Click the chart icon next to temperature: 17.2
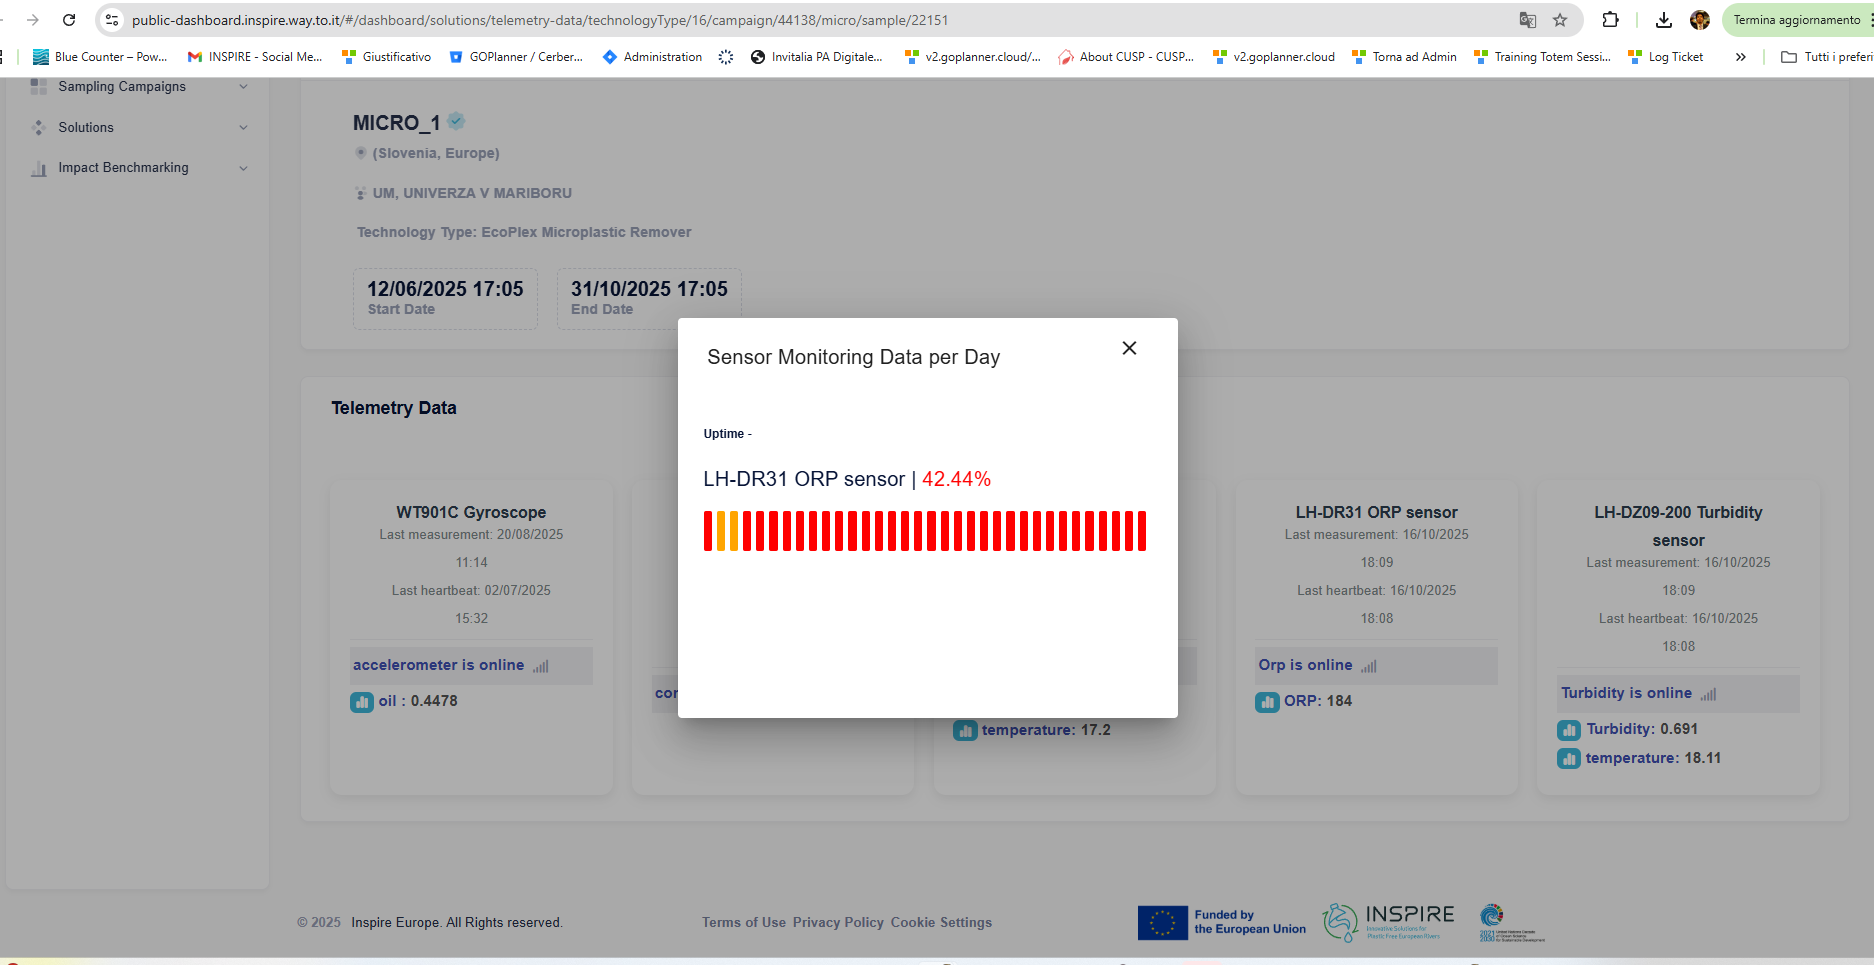The height and width of the screenshot is (965, 1874). pos(965,731)
